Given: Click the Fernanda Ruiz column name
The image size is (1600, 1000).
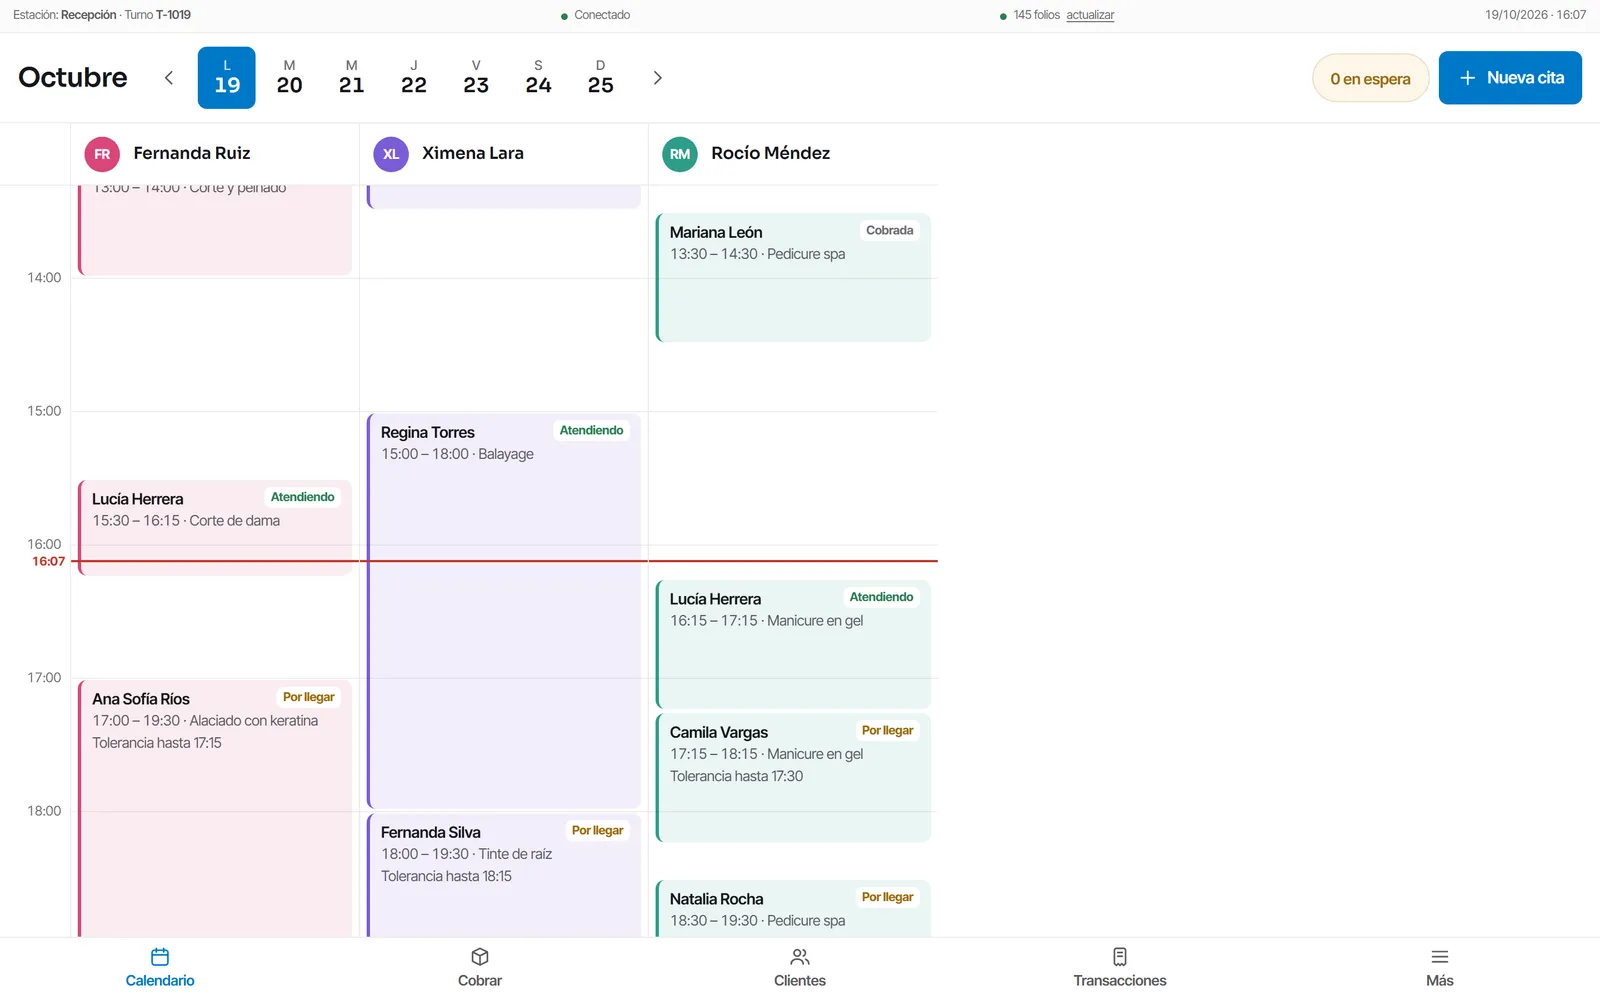Looking at the screenshot, I should (192, 153).
